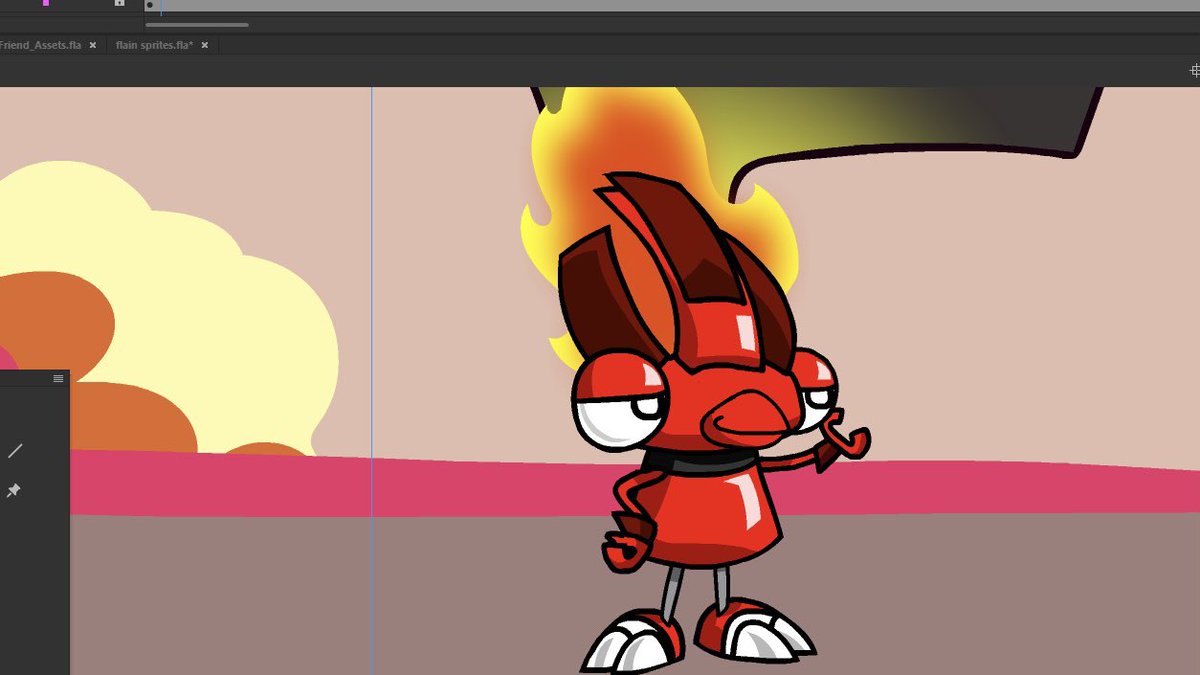Viewport: 1200px width, 675px height.
Task: Select the first keyframe dot in the timeline
Action: [x=150, y=5]
